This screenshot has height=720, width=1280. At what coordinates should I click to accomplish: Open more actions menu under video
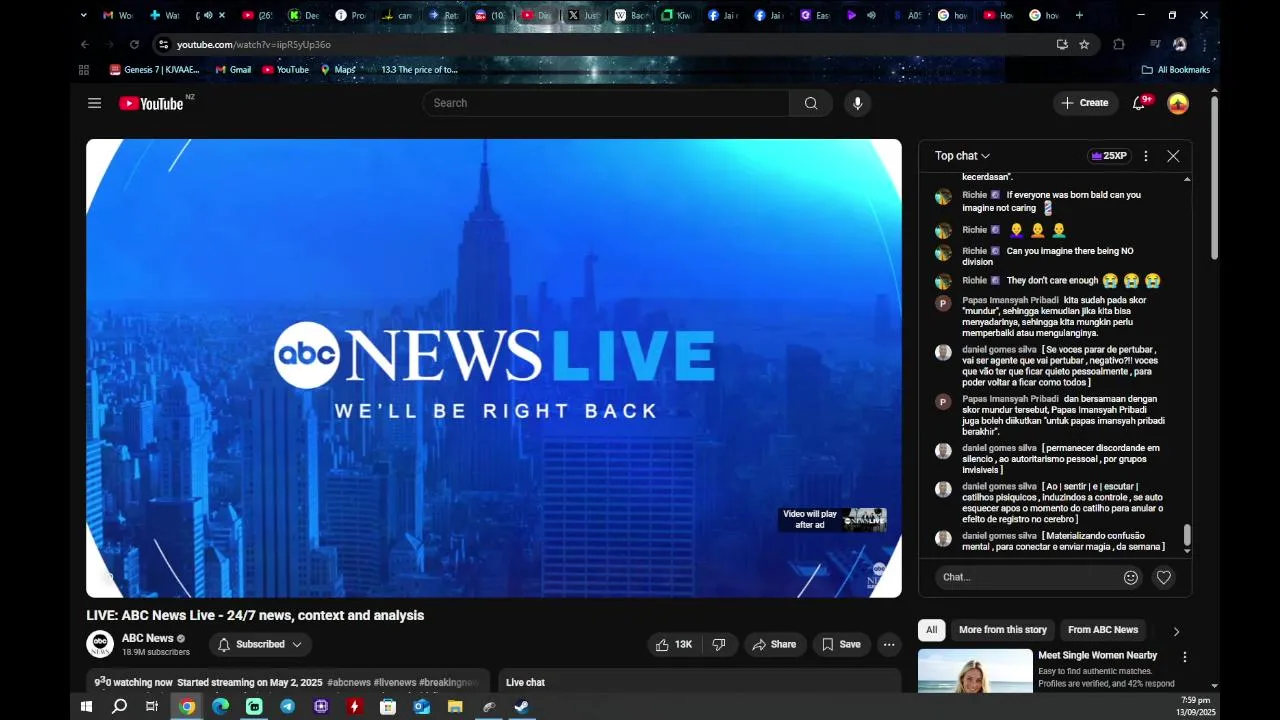[x=889, y=645]
